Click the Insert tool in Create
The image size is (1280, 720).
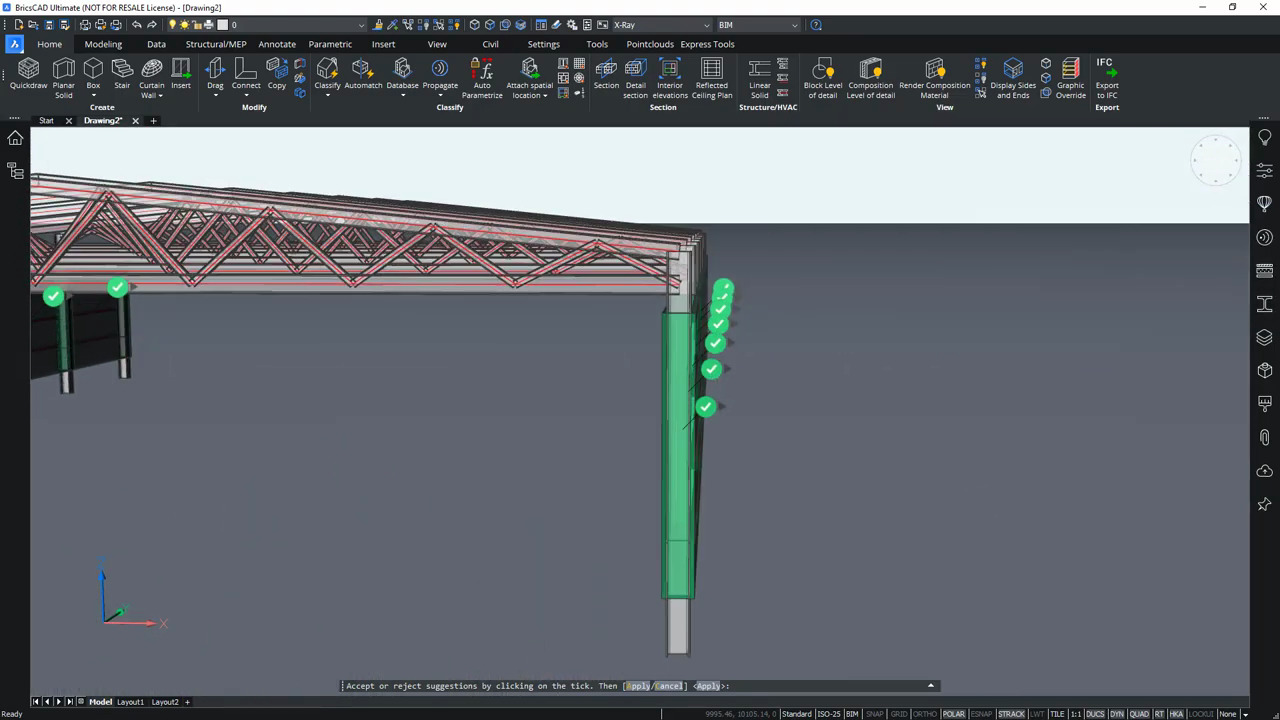pos(181,76)
